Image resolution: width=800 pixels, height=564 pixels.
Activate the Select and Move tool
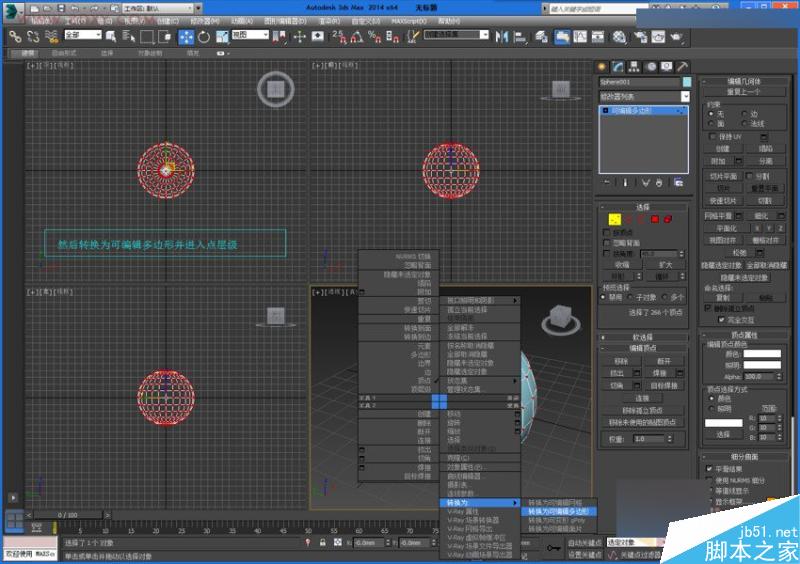click(x=186, y=37)
